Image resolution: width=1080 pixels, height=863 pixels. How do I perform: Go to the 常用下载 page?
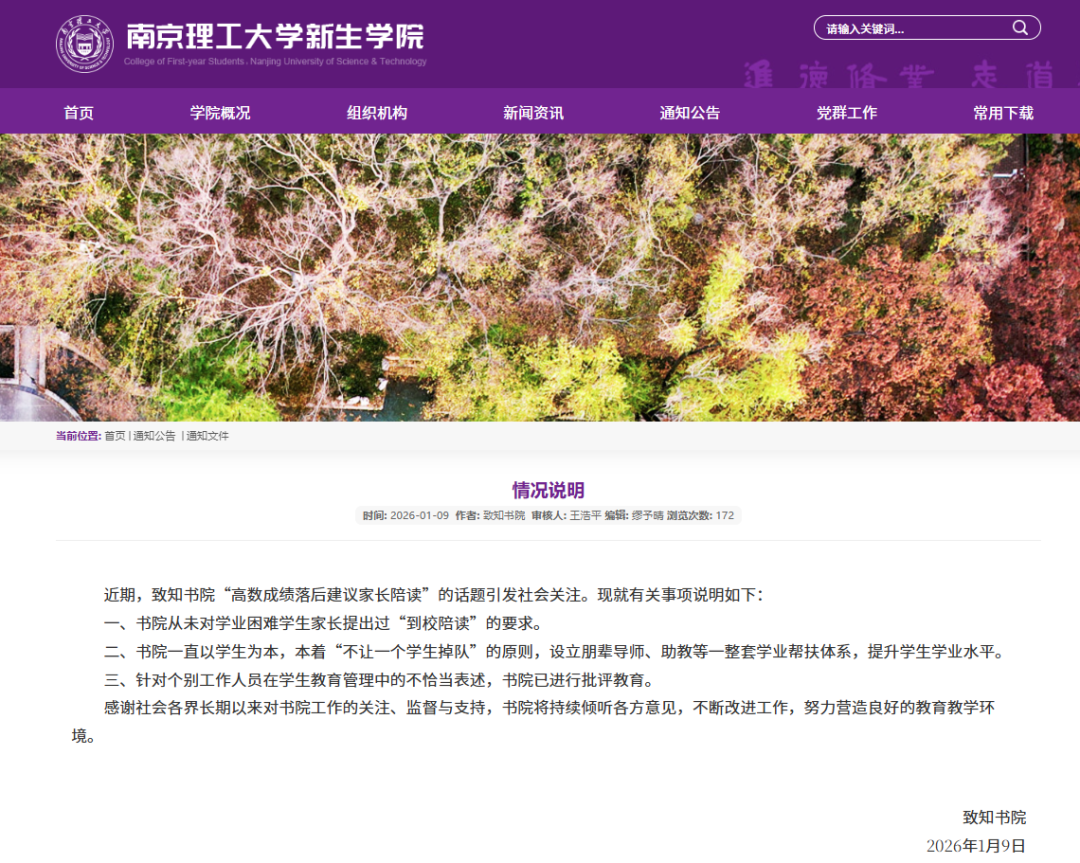click(1003, 113)
